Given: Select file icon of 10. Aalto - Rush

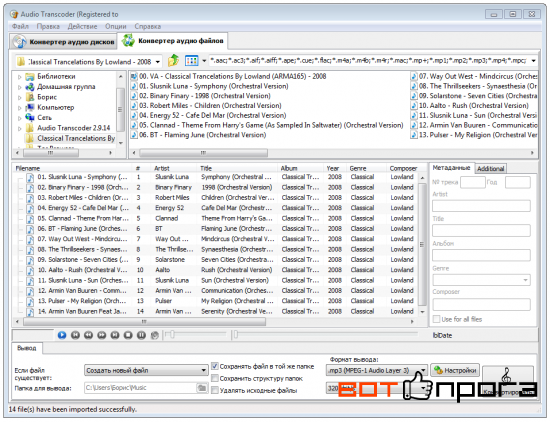Looking at the screenshot, I should (414, 106).
